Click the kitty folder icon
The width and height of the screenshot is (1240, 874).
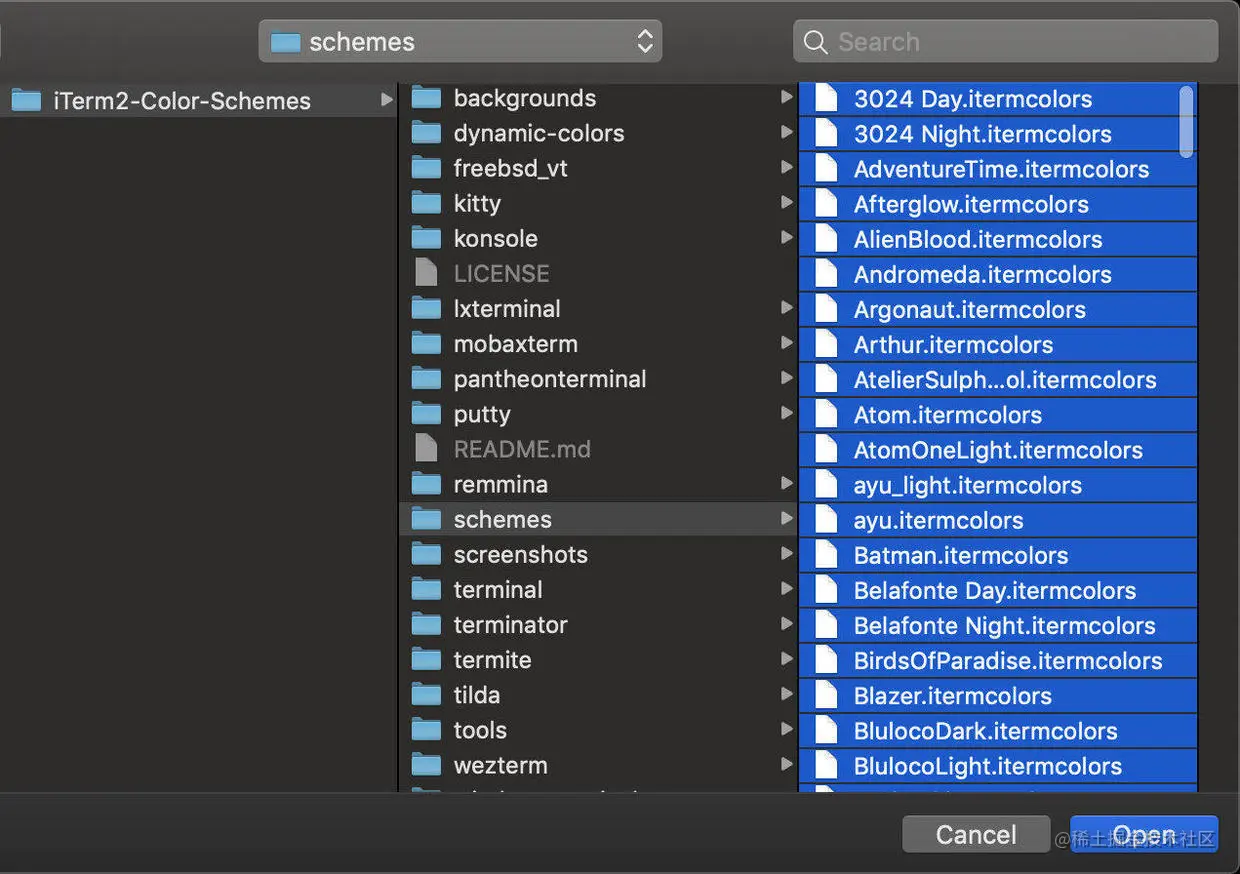(x=427, y=203)
